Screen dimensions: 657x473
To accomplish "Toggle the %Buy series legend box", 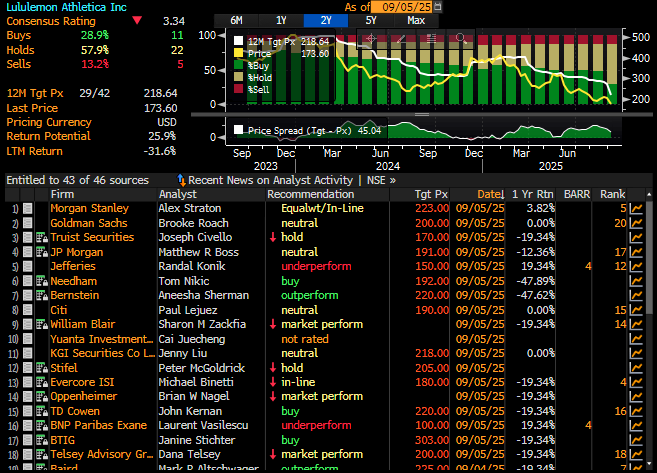I will [238, 65].
